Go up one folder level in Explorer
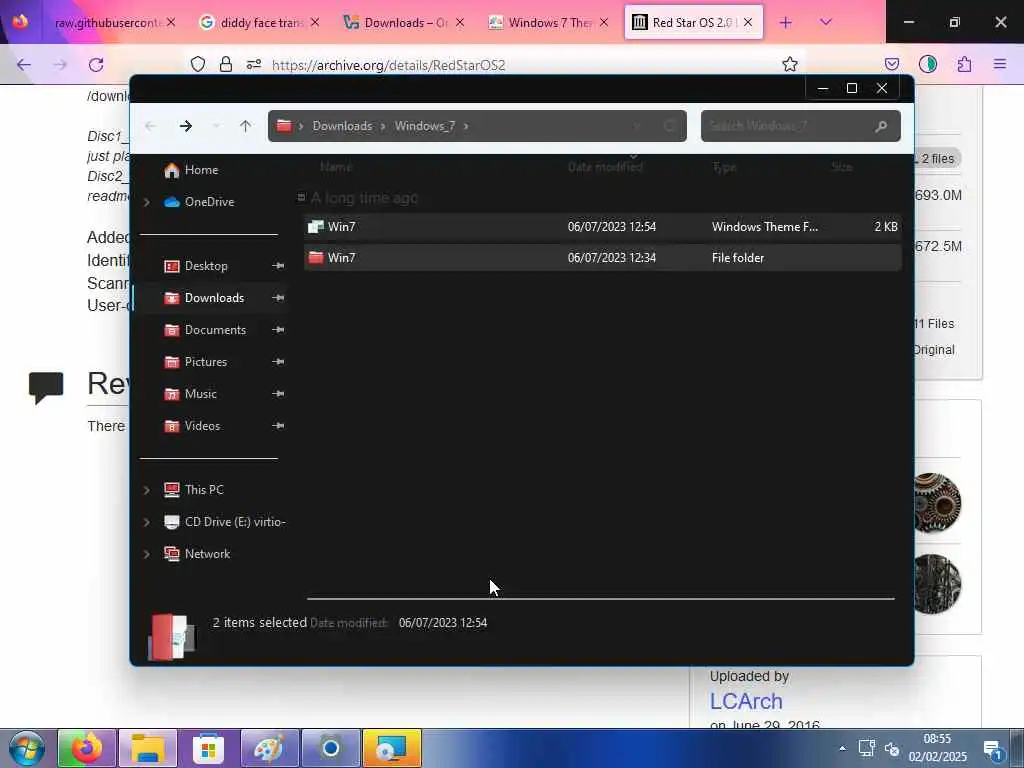Viewport: 1024px width, 768px height. tap(246, 126)
